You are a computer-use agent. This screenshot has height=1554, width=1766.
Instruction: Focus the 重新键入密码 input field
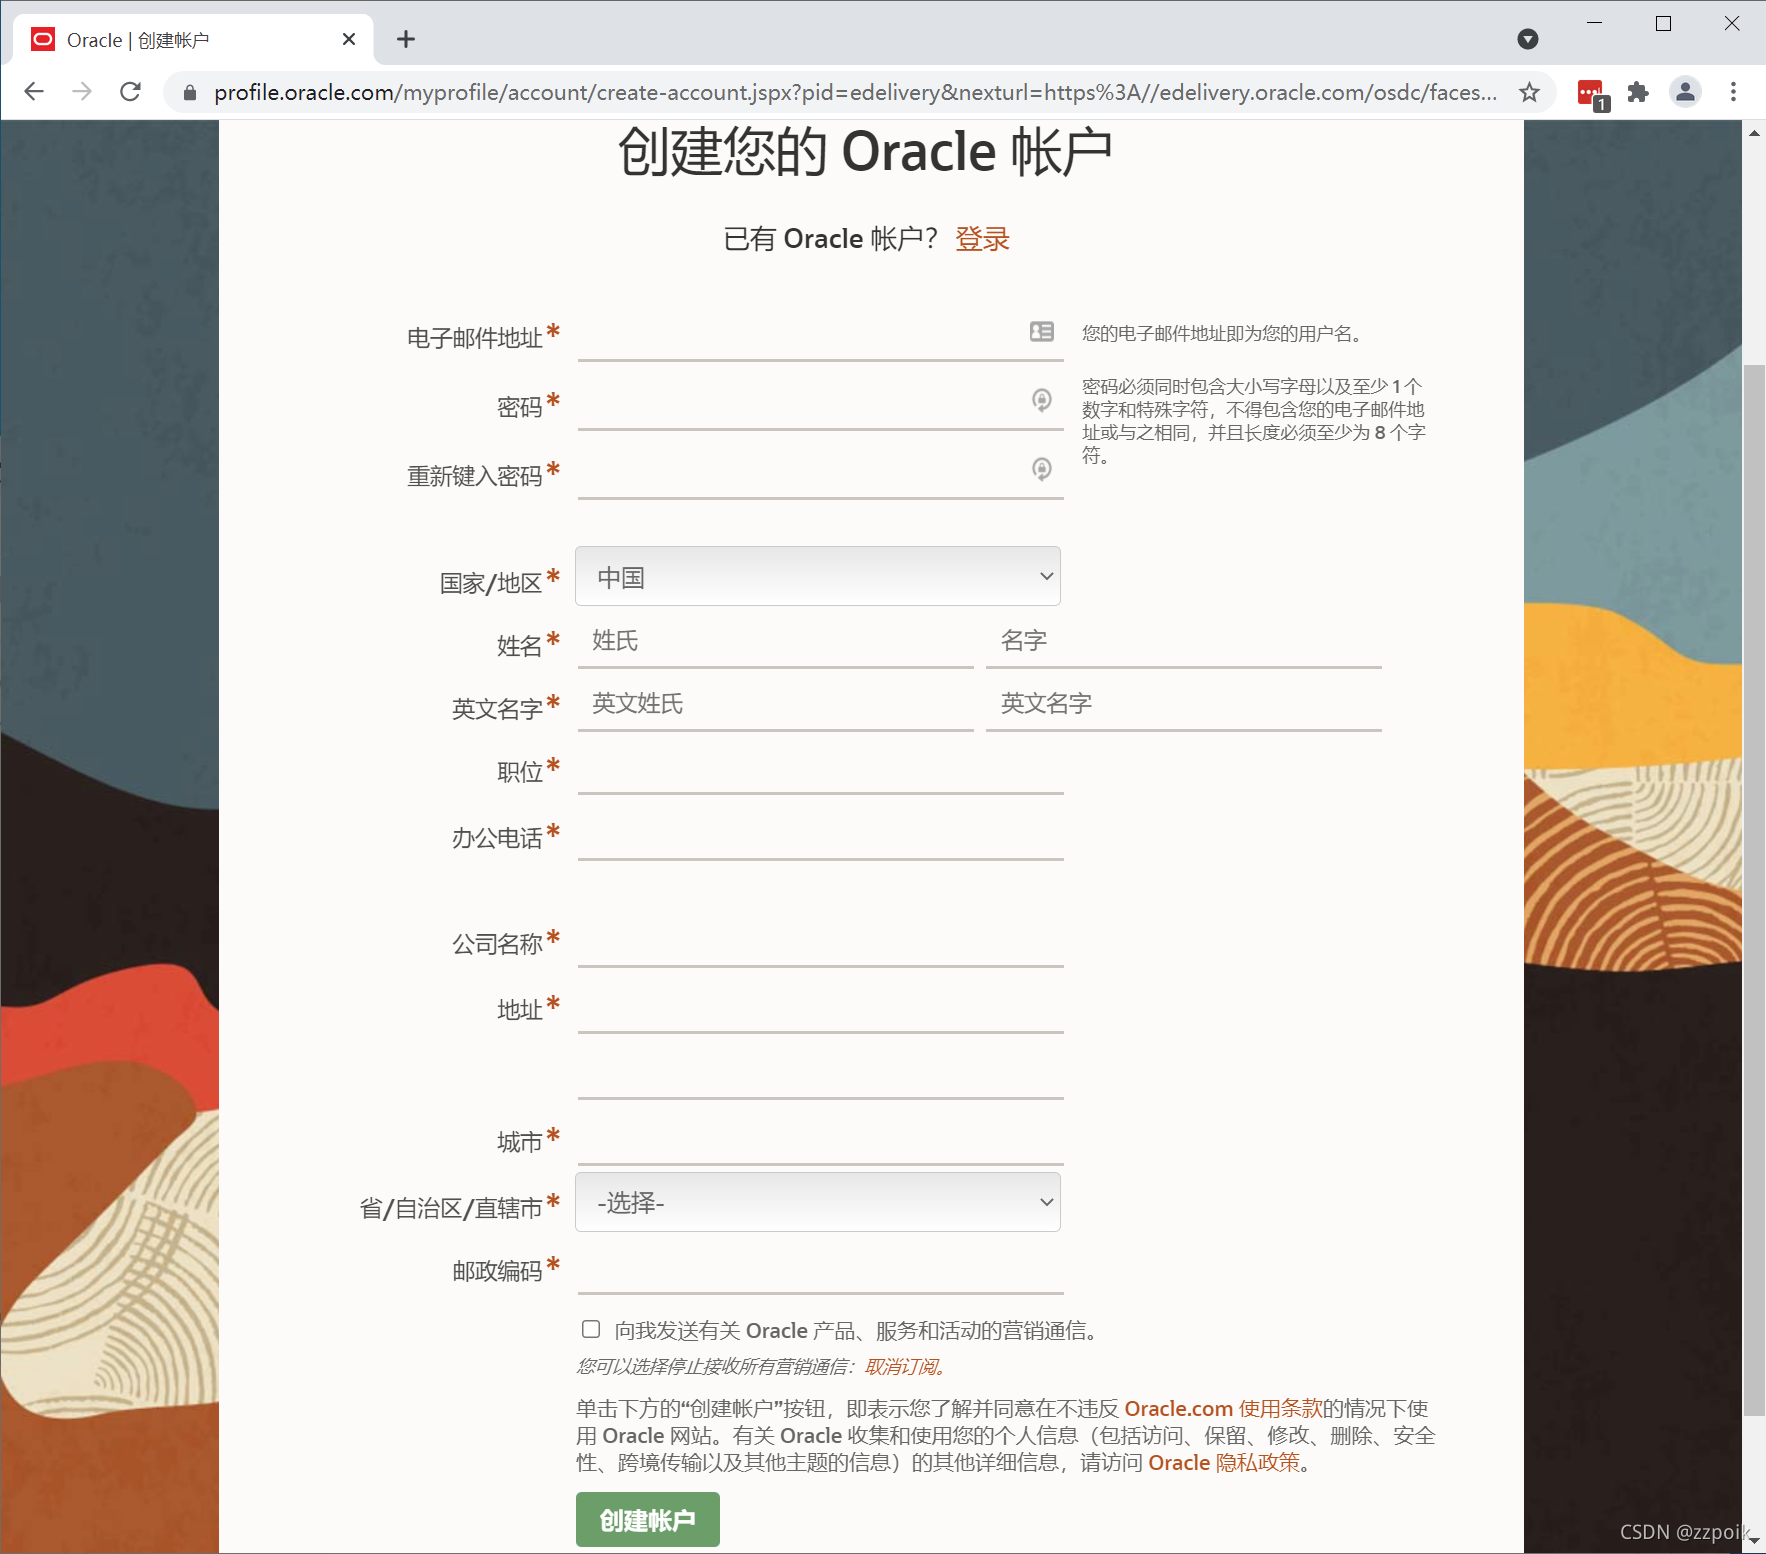point(820,472)
